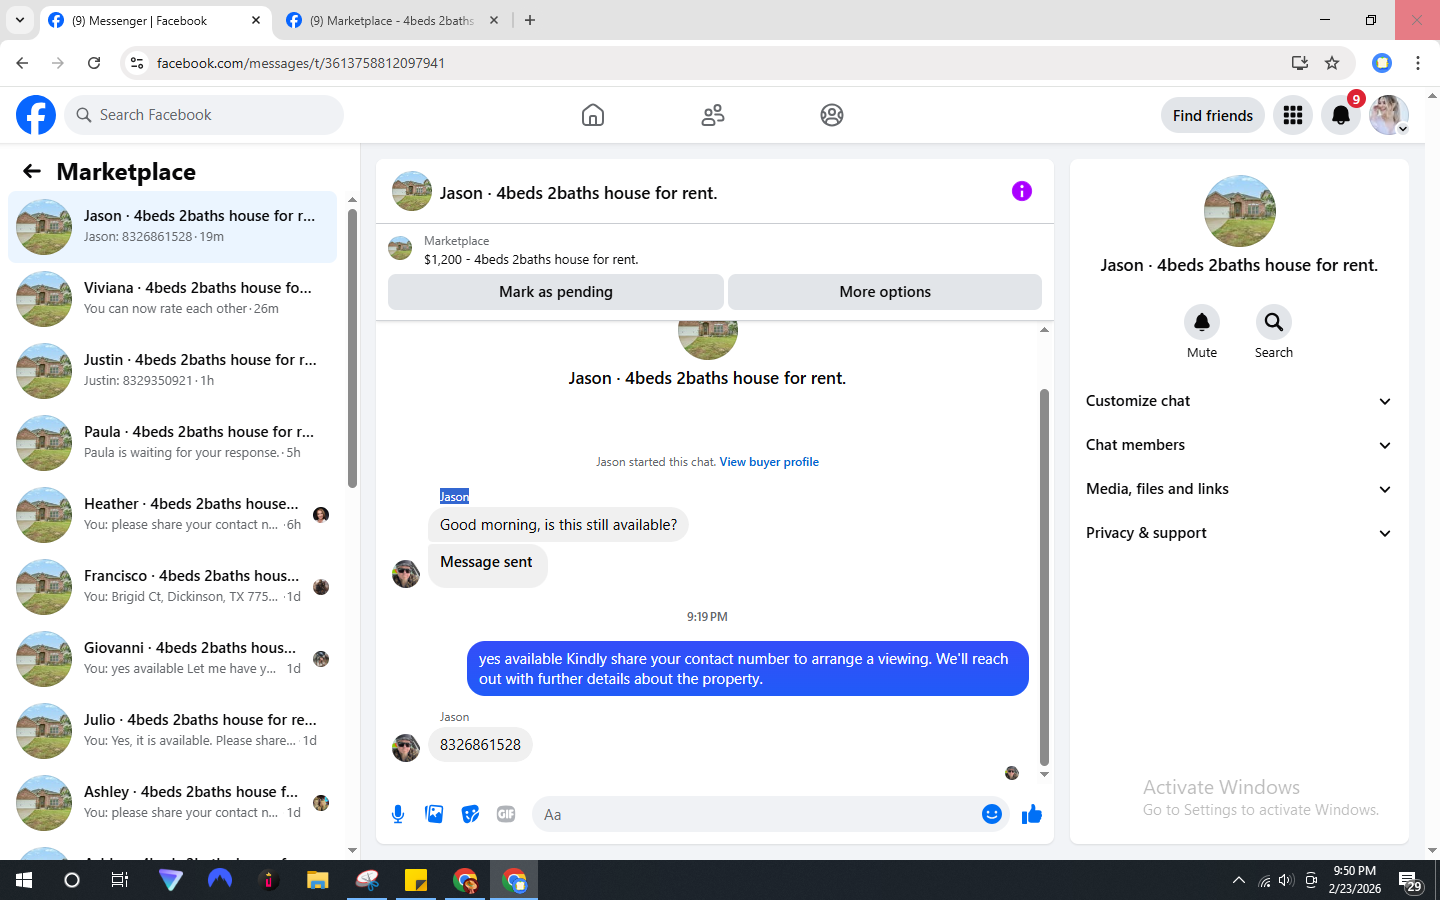Choose a GIF using the GIF icon
The height and width of the screenshot is (900, 1440).
[506, 814]
